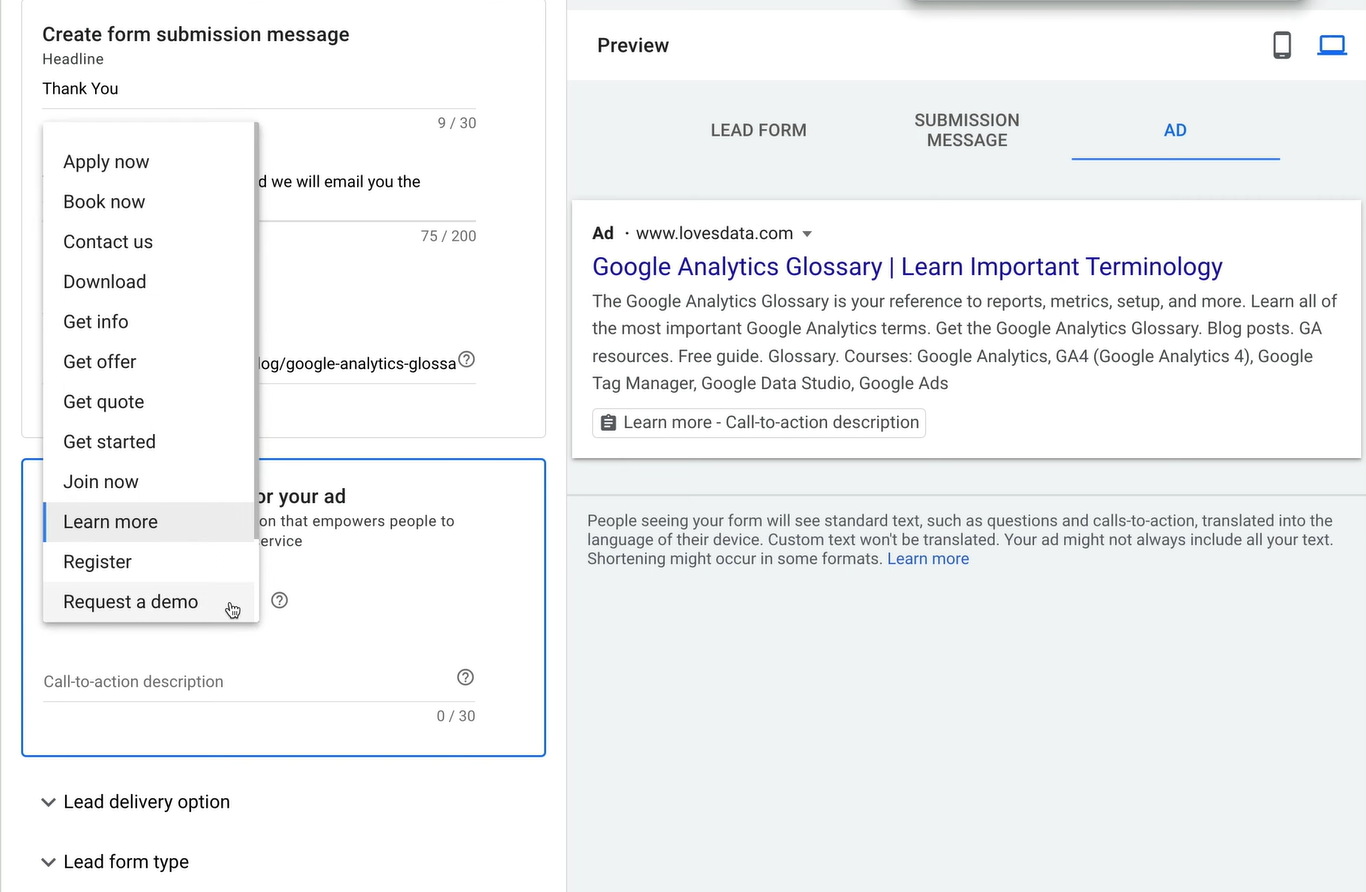This screenshot has width=1366, height=892.
Task: Choose Book now from the options
Action: tap(104, 201)
